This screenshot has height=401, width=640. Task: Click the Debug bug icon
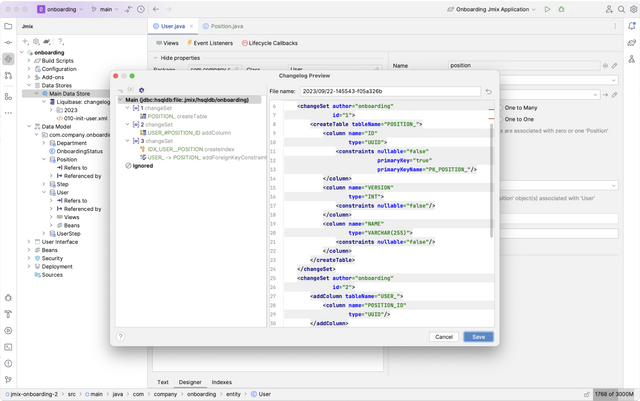click(561, 9)
